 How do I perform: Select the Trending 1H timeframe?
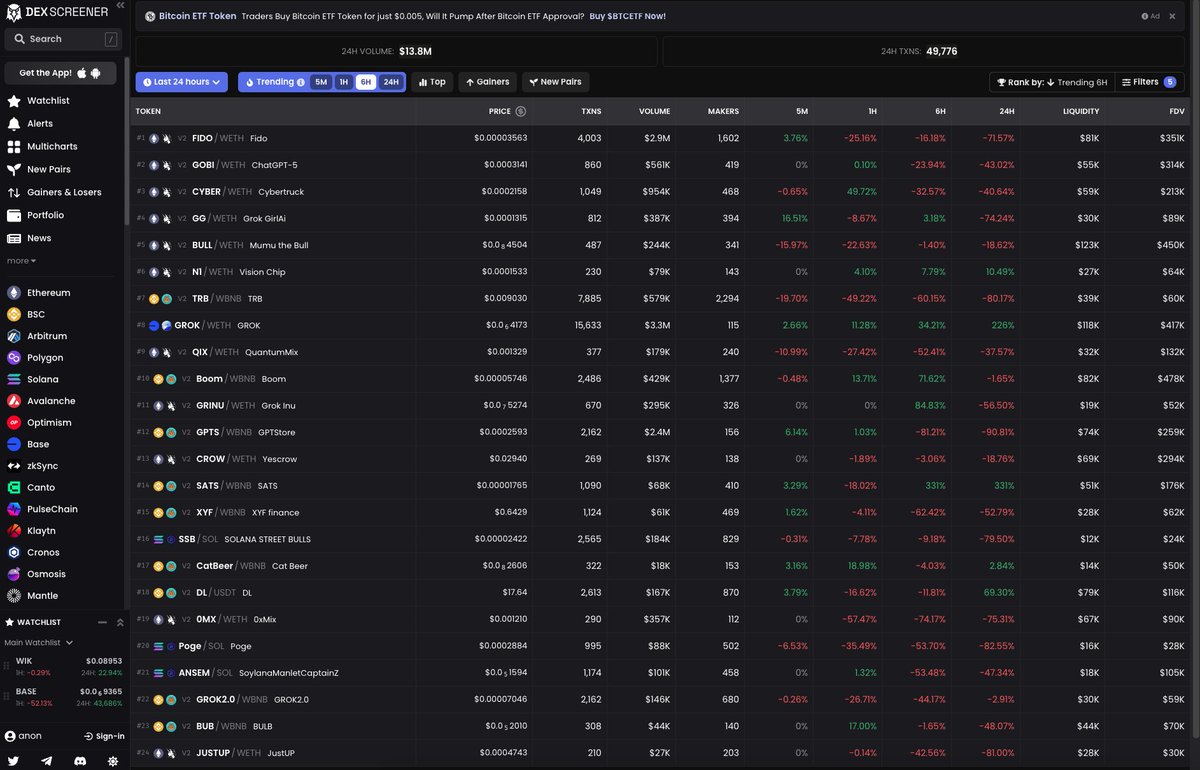tap(343, 82)
